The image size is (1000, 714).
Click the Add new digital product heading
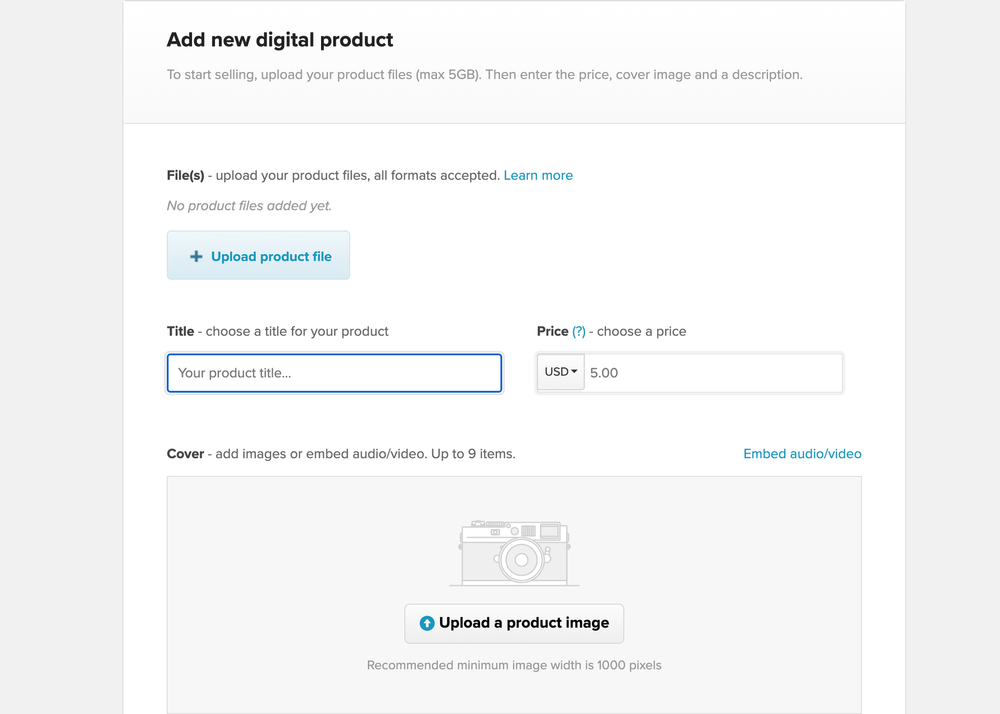pos(280,40)
